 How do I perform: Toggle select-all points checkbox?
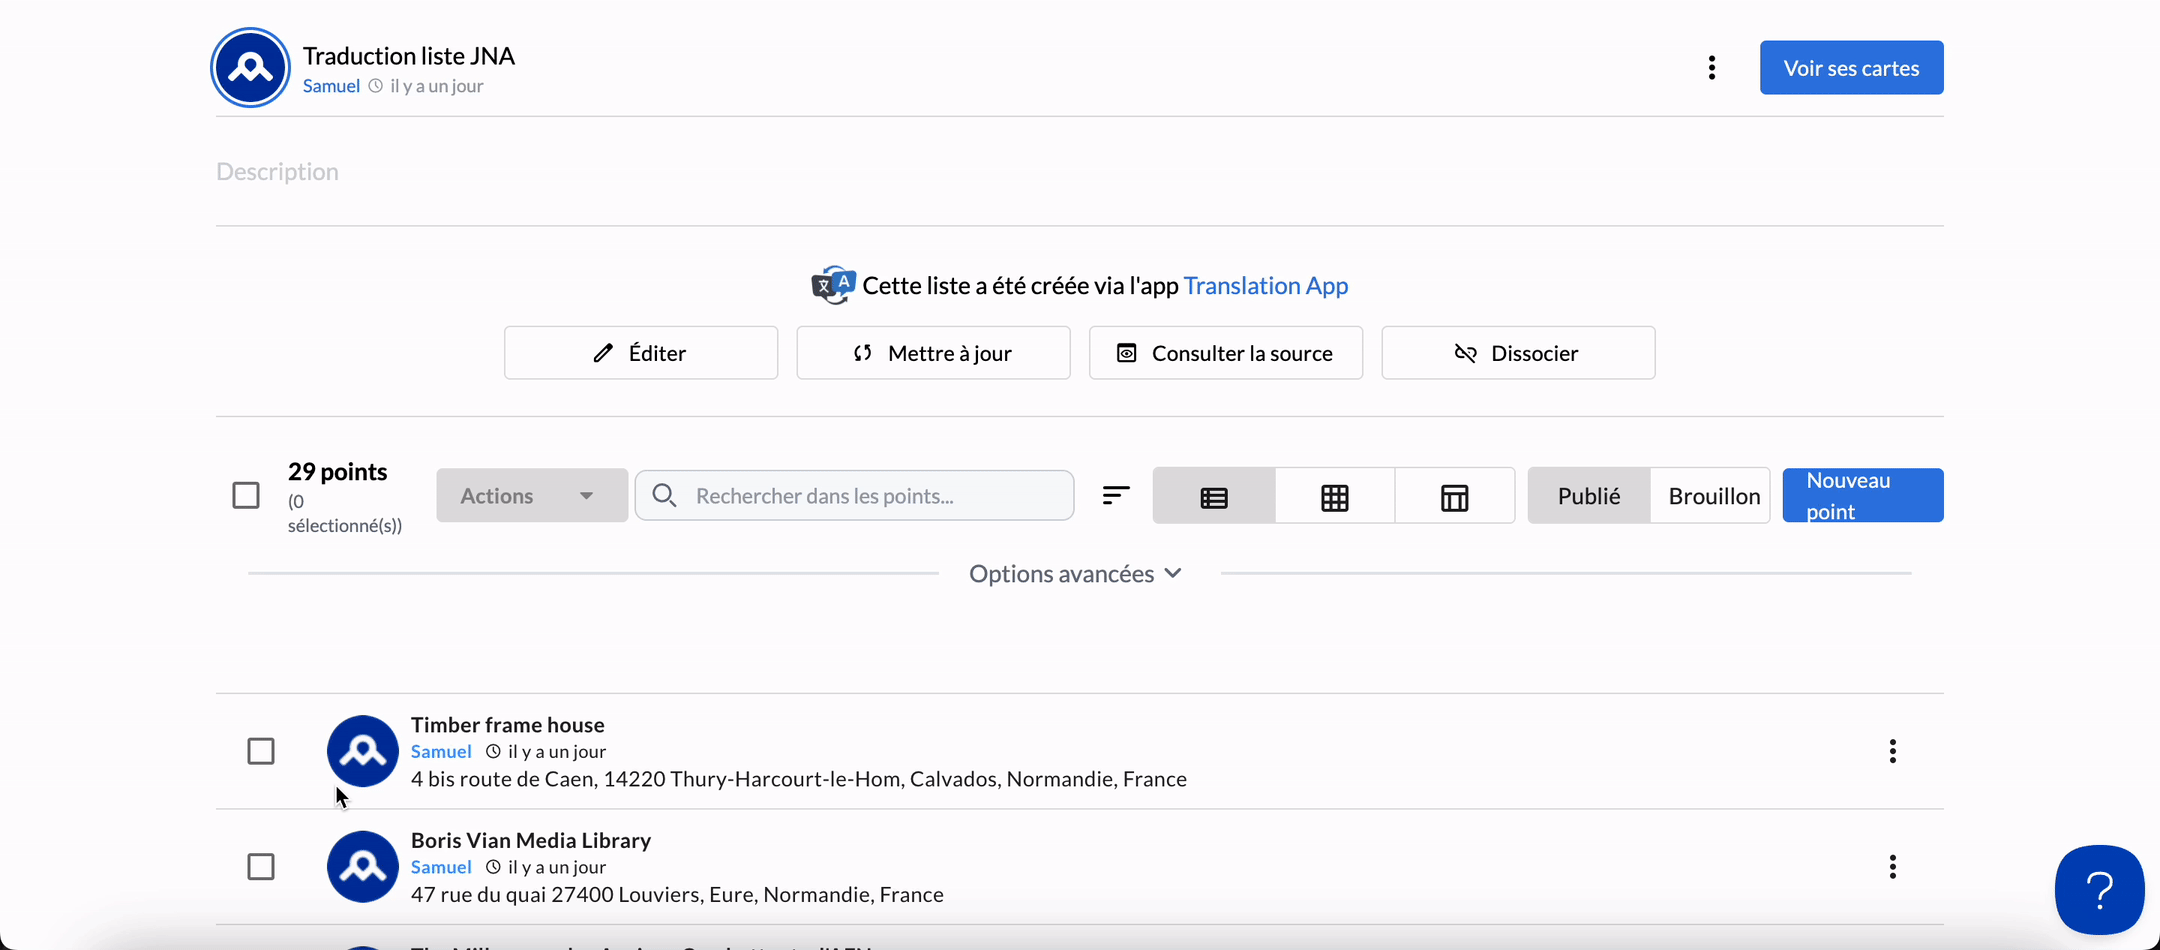[x=246, y=495]
